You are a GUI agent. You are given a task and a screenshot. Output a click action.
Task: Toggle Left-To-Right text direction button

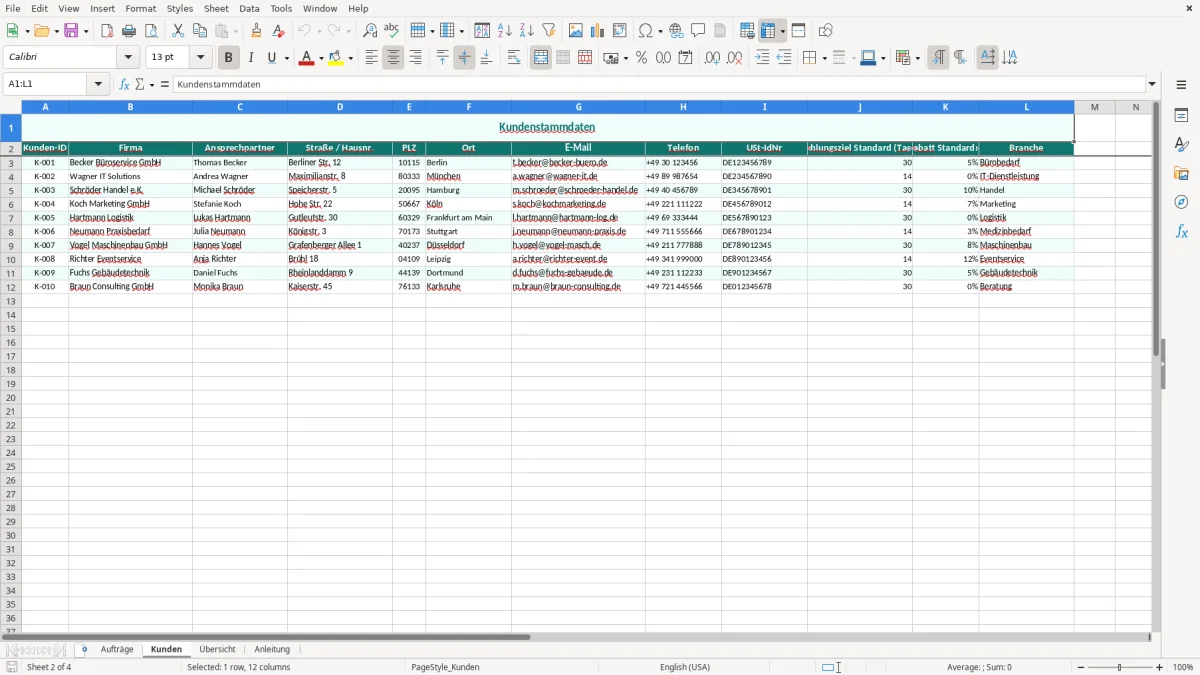[938, 58]
